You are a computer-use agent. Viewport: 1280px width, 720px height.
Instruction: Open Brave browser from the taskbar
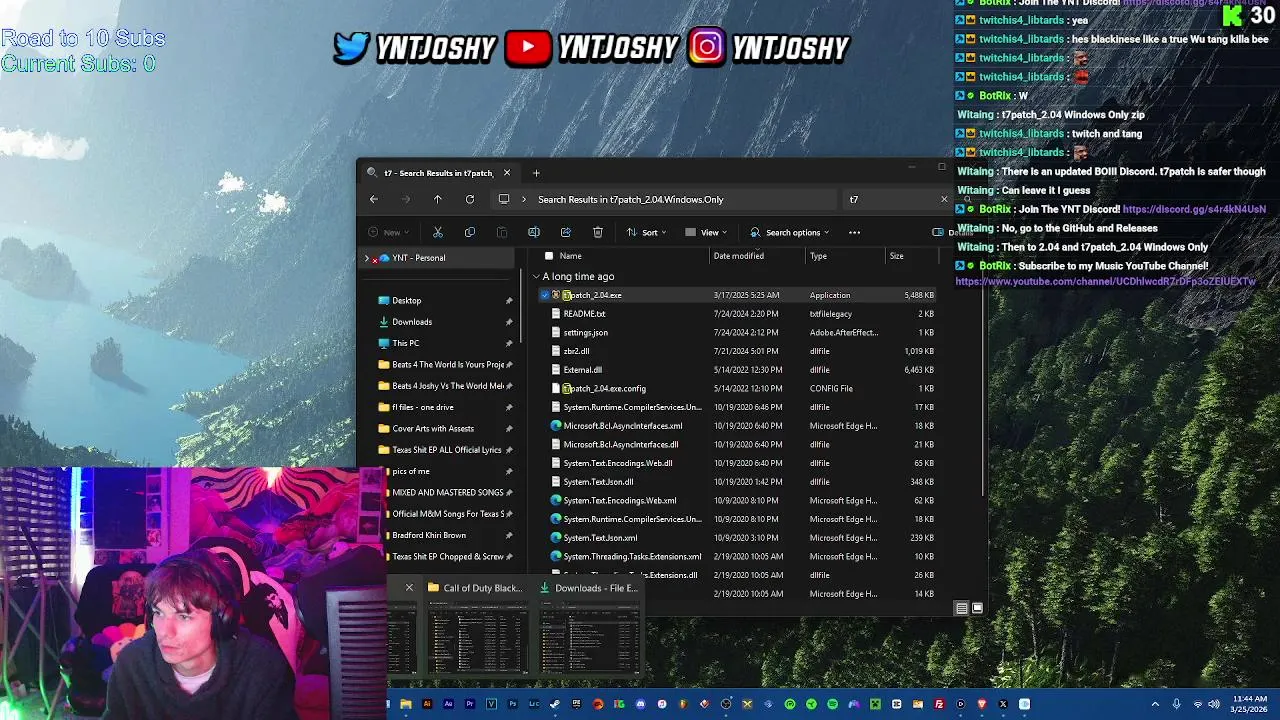[982, 704]
